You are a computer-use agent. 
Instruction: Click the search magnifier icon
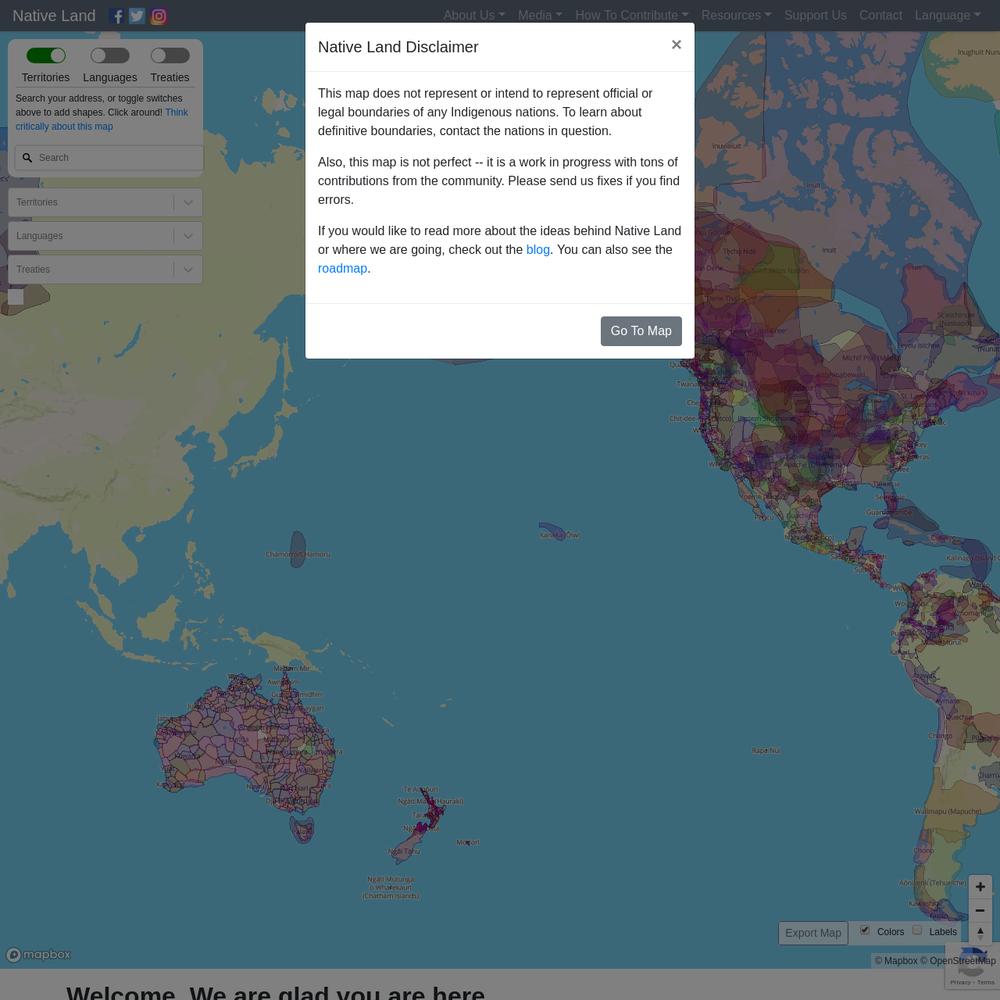click(x=27, y=158)
